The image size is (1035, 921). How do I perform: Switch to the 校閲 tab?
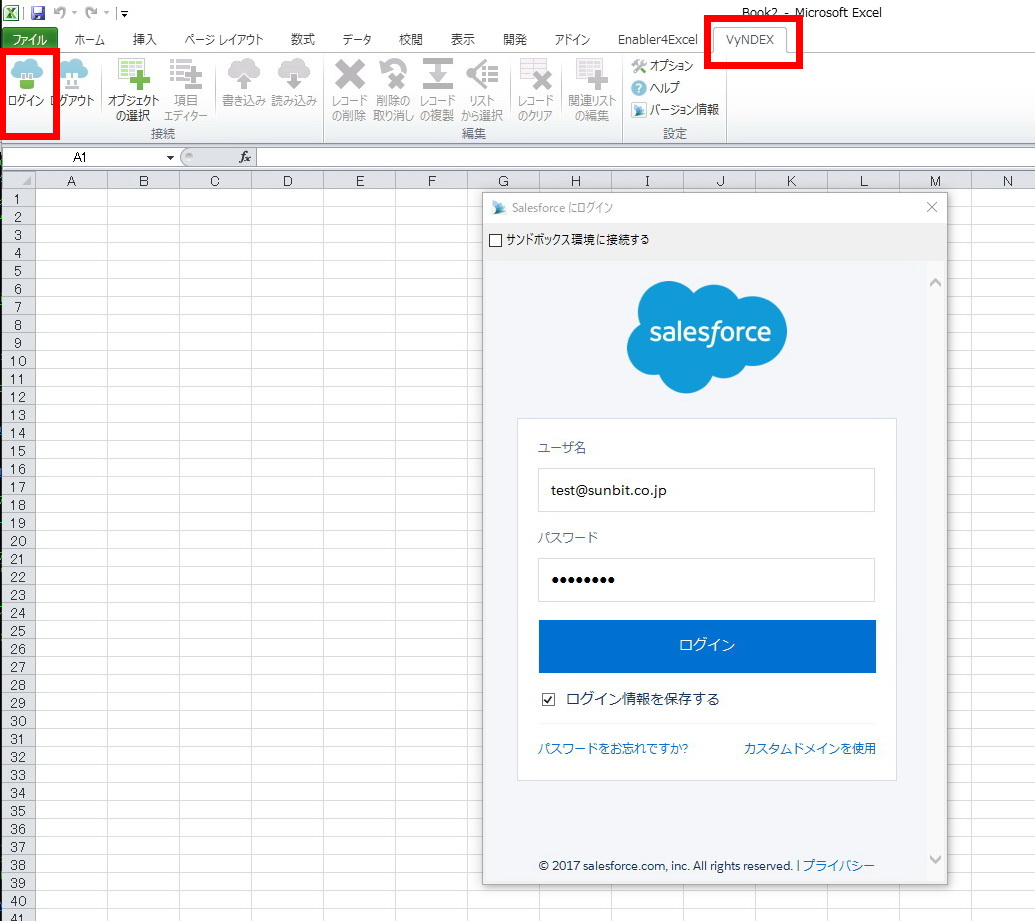[x=411, y=40]
